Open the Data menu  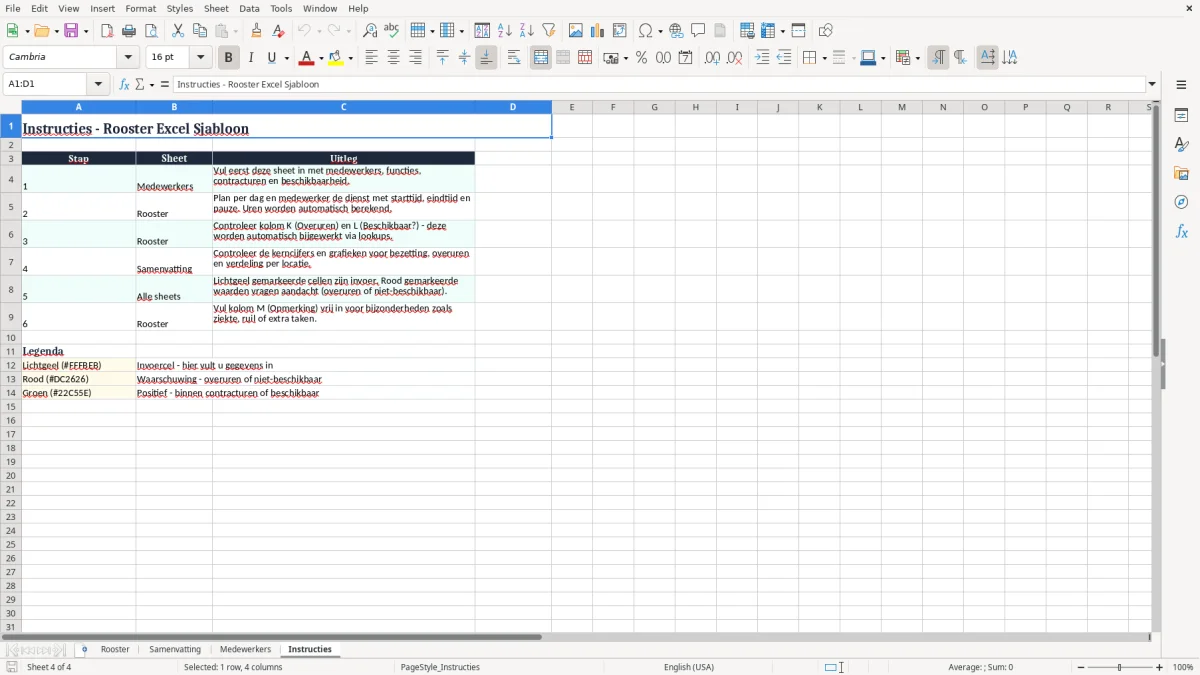(249, 8)
